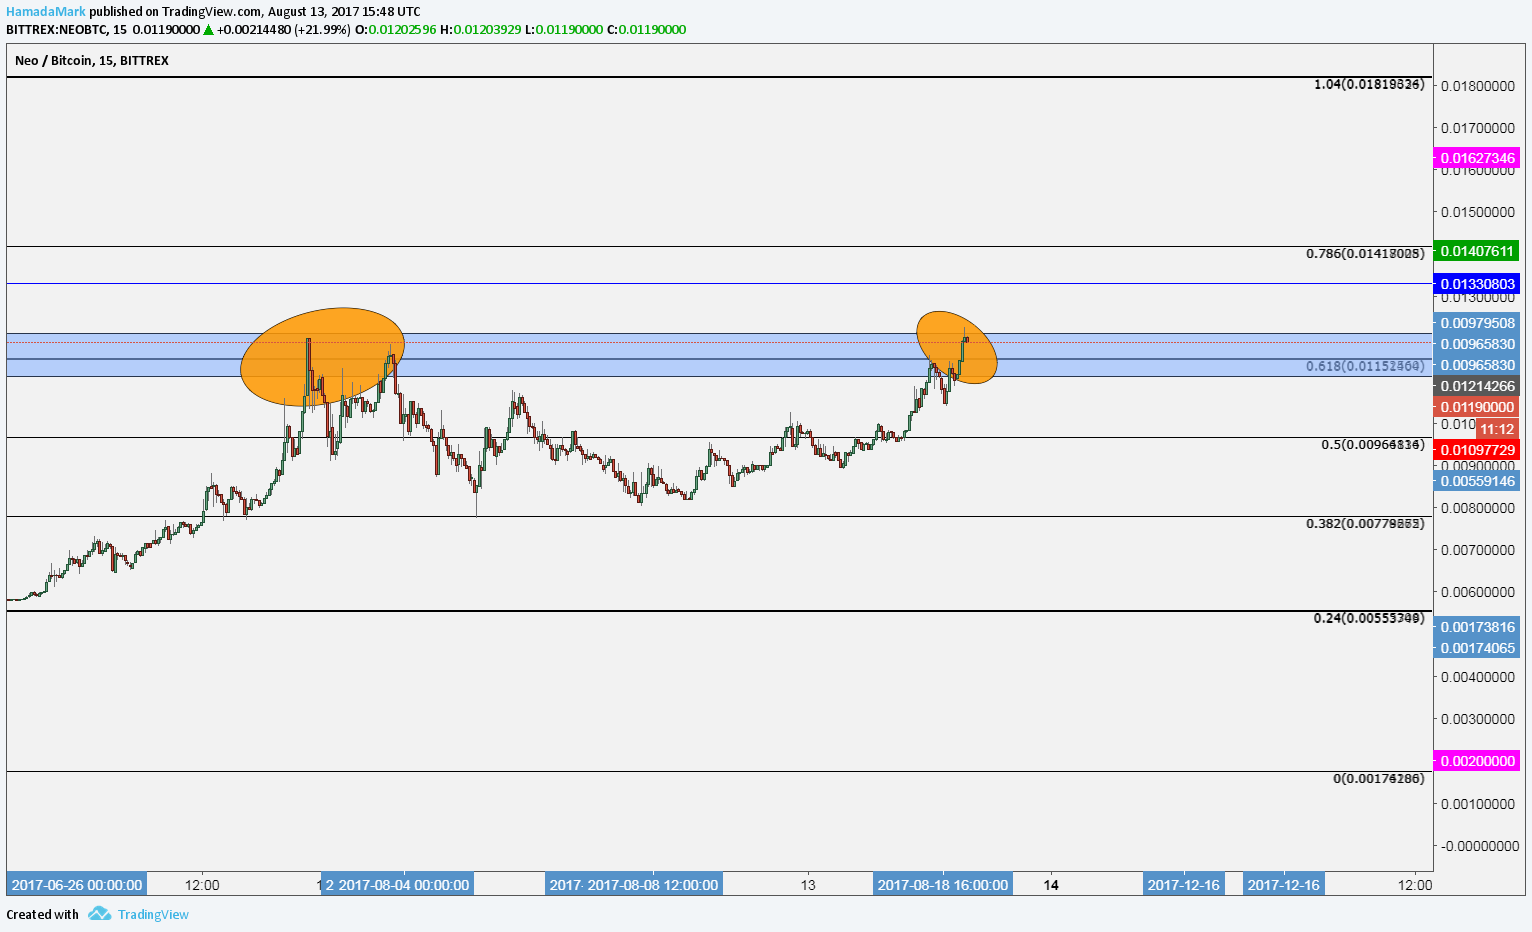
Task: Select the dark 0.01214266 price label
Action: (x=1477, y=386)
